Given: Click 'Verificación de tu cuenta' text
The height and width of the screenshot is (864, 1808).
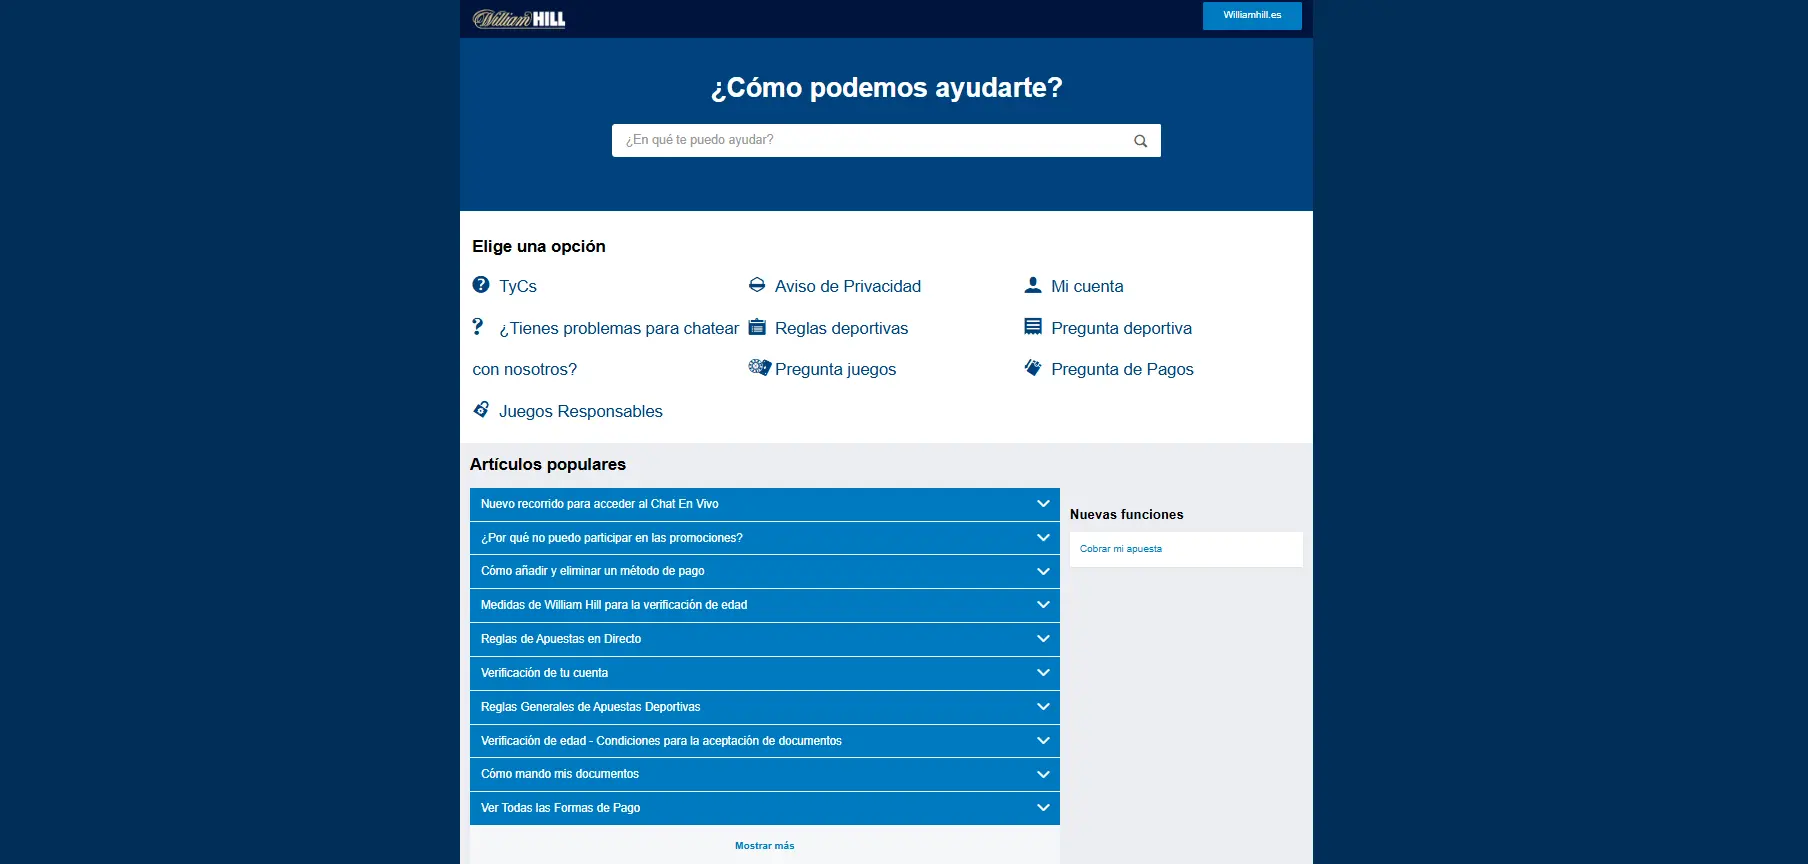Looking at the screenshot, I should pyautogui.click(x=544, y=673).
